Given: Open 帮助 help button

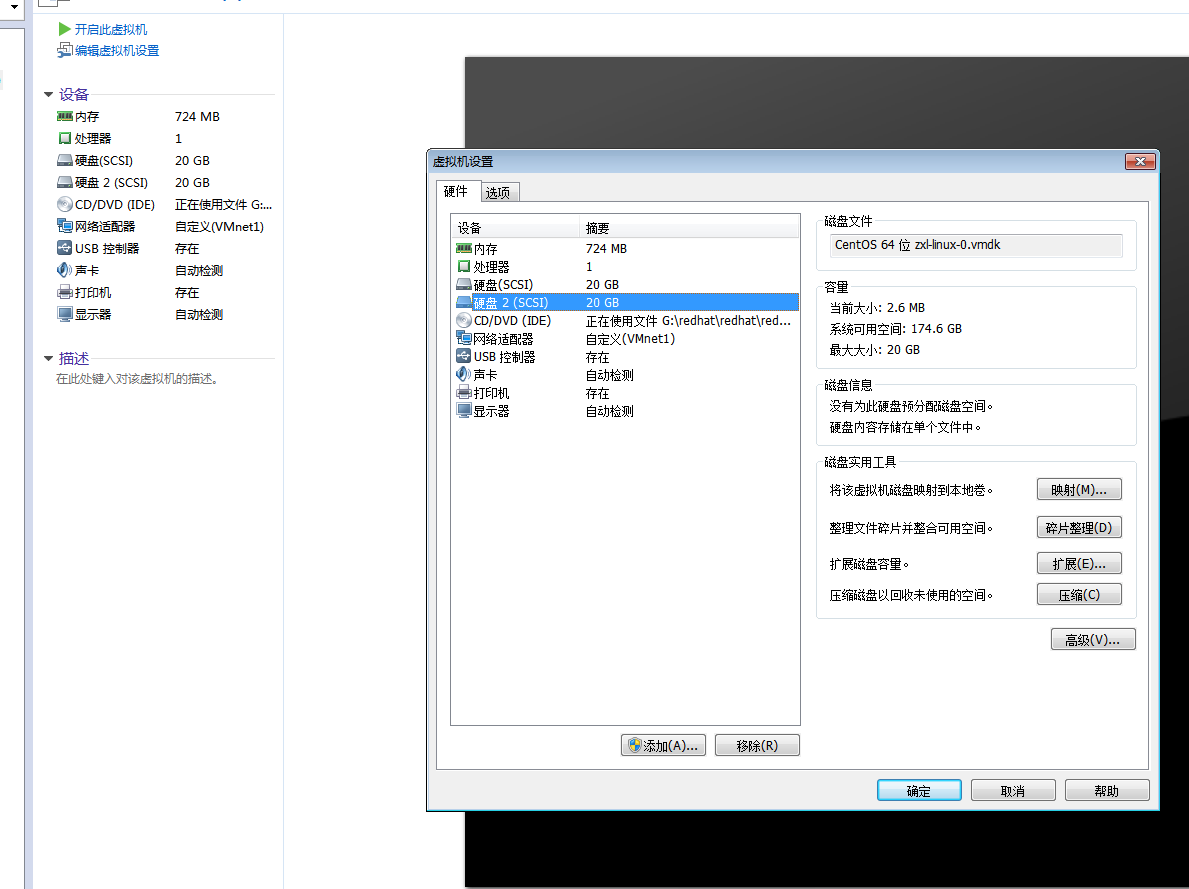Looking at the screenshot, I should pos(1107,790).
